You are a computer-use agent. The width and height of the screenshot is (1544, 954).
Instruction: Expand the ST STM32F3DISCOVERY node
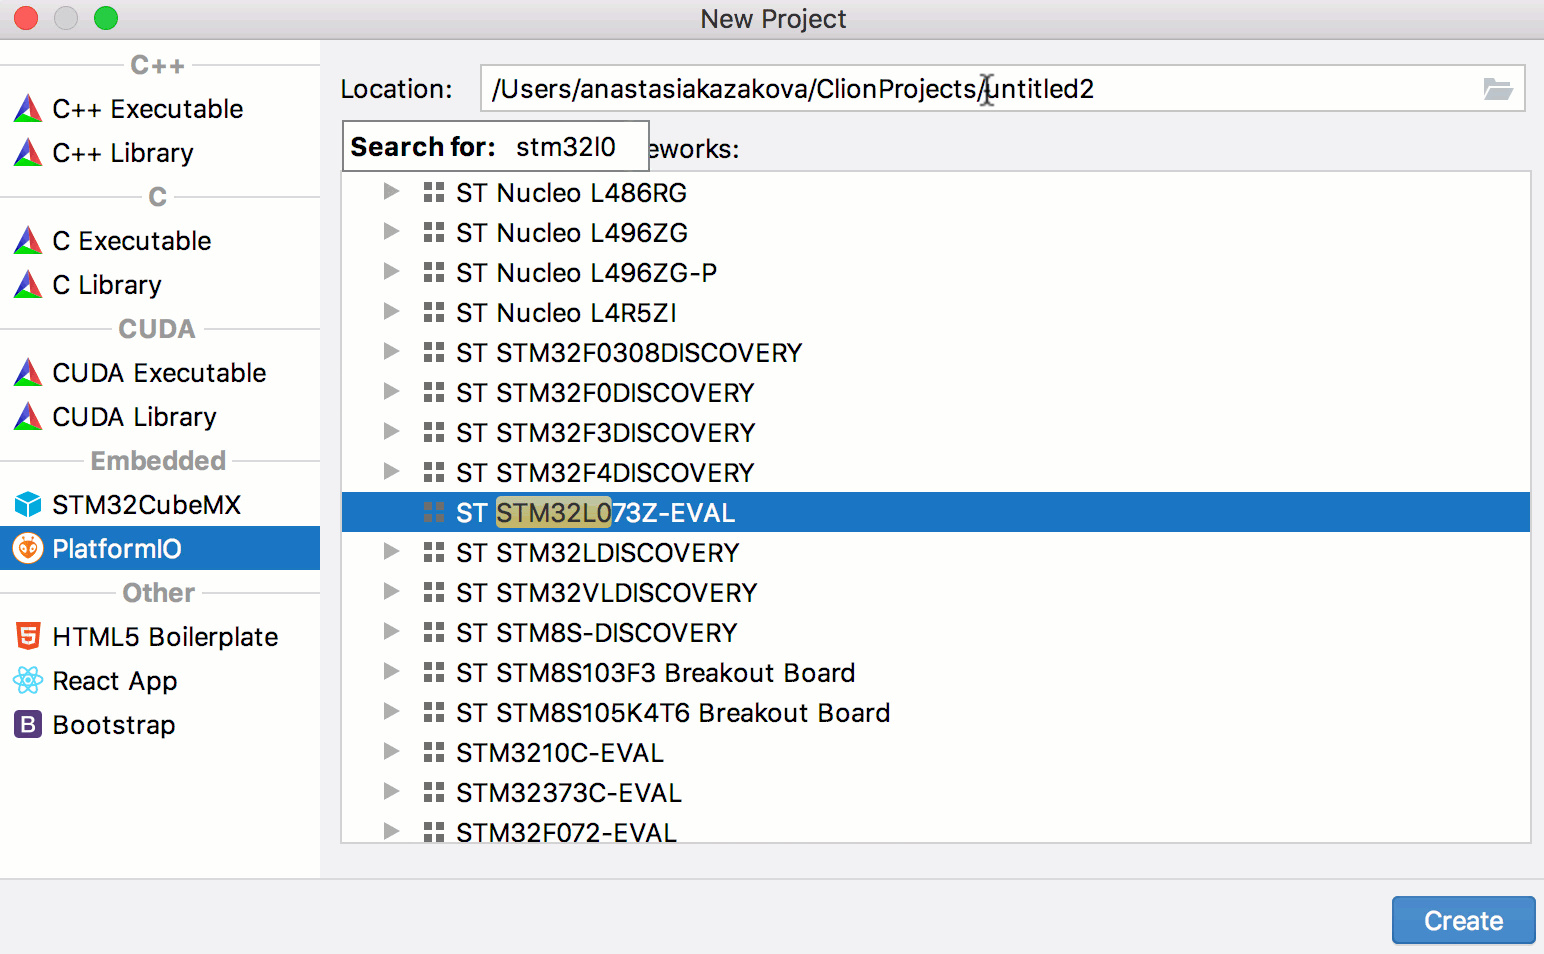tap(392, 431)
